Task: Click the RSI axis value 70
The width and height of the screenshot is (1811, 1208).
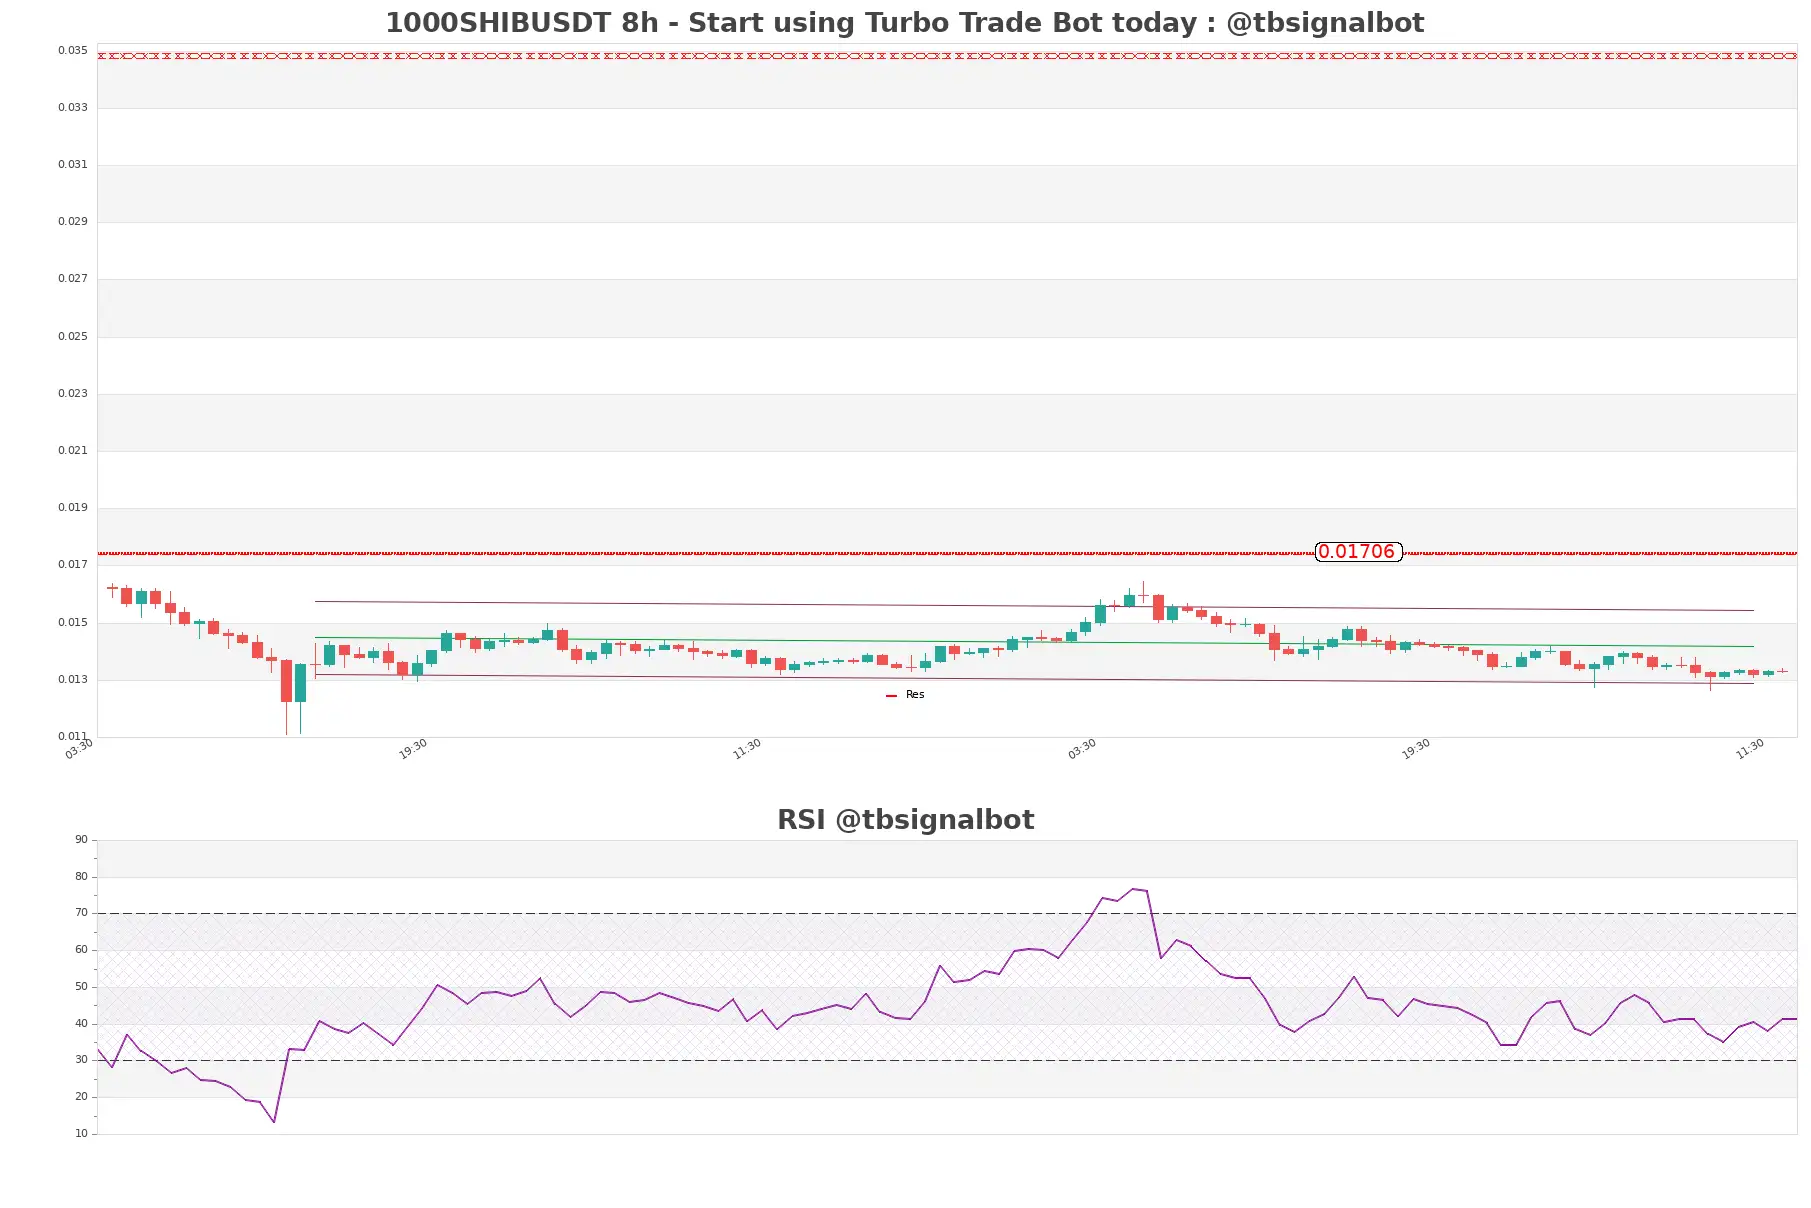Action: pos(81,913)
